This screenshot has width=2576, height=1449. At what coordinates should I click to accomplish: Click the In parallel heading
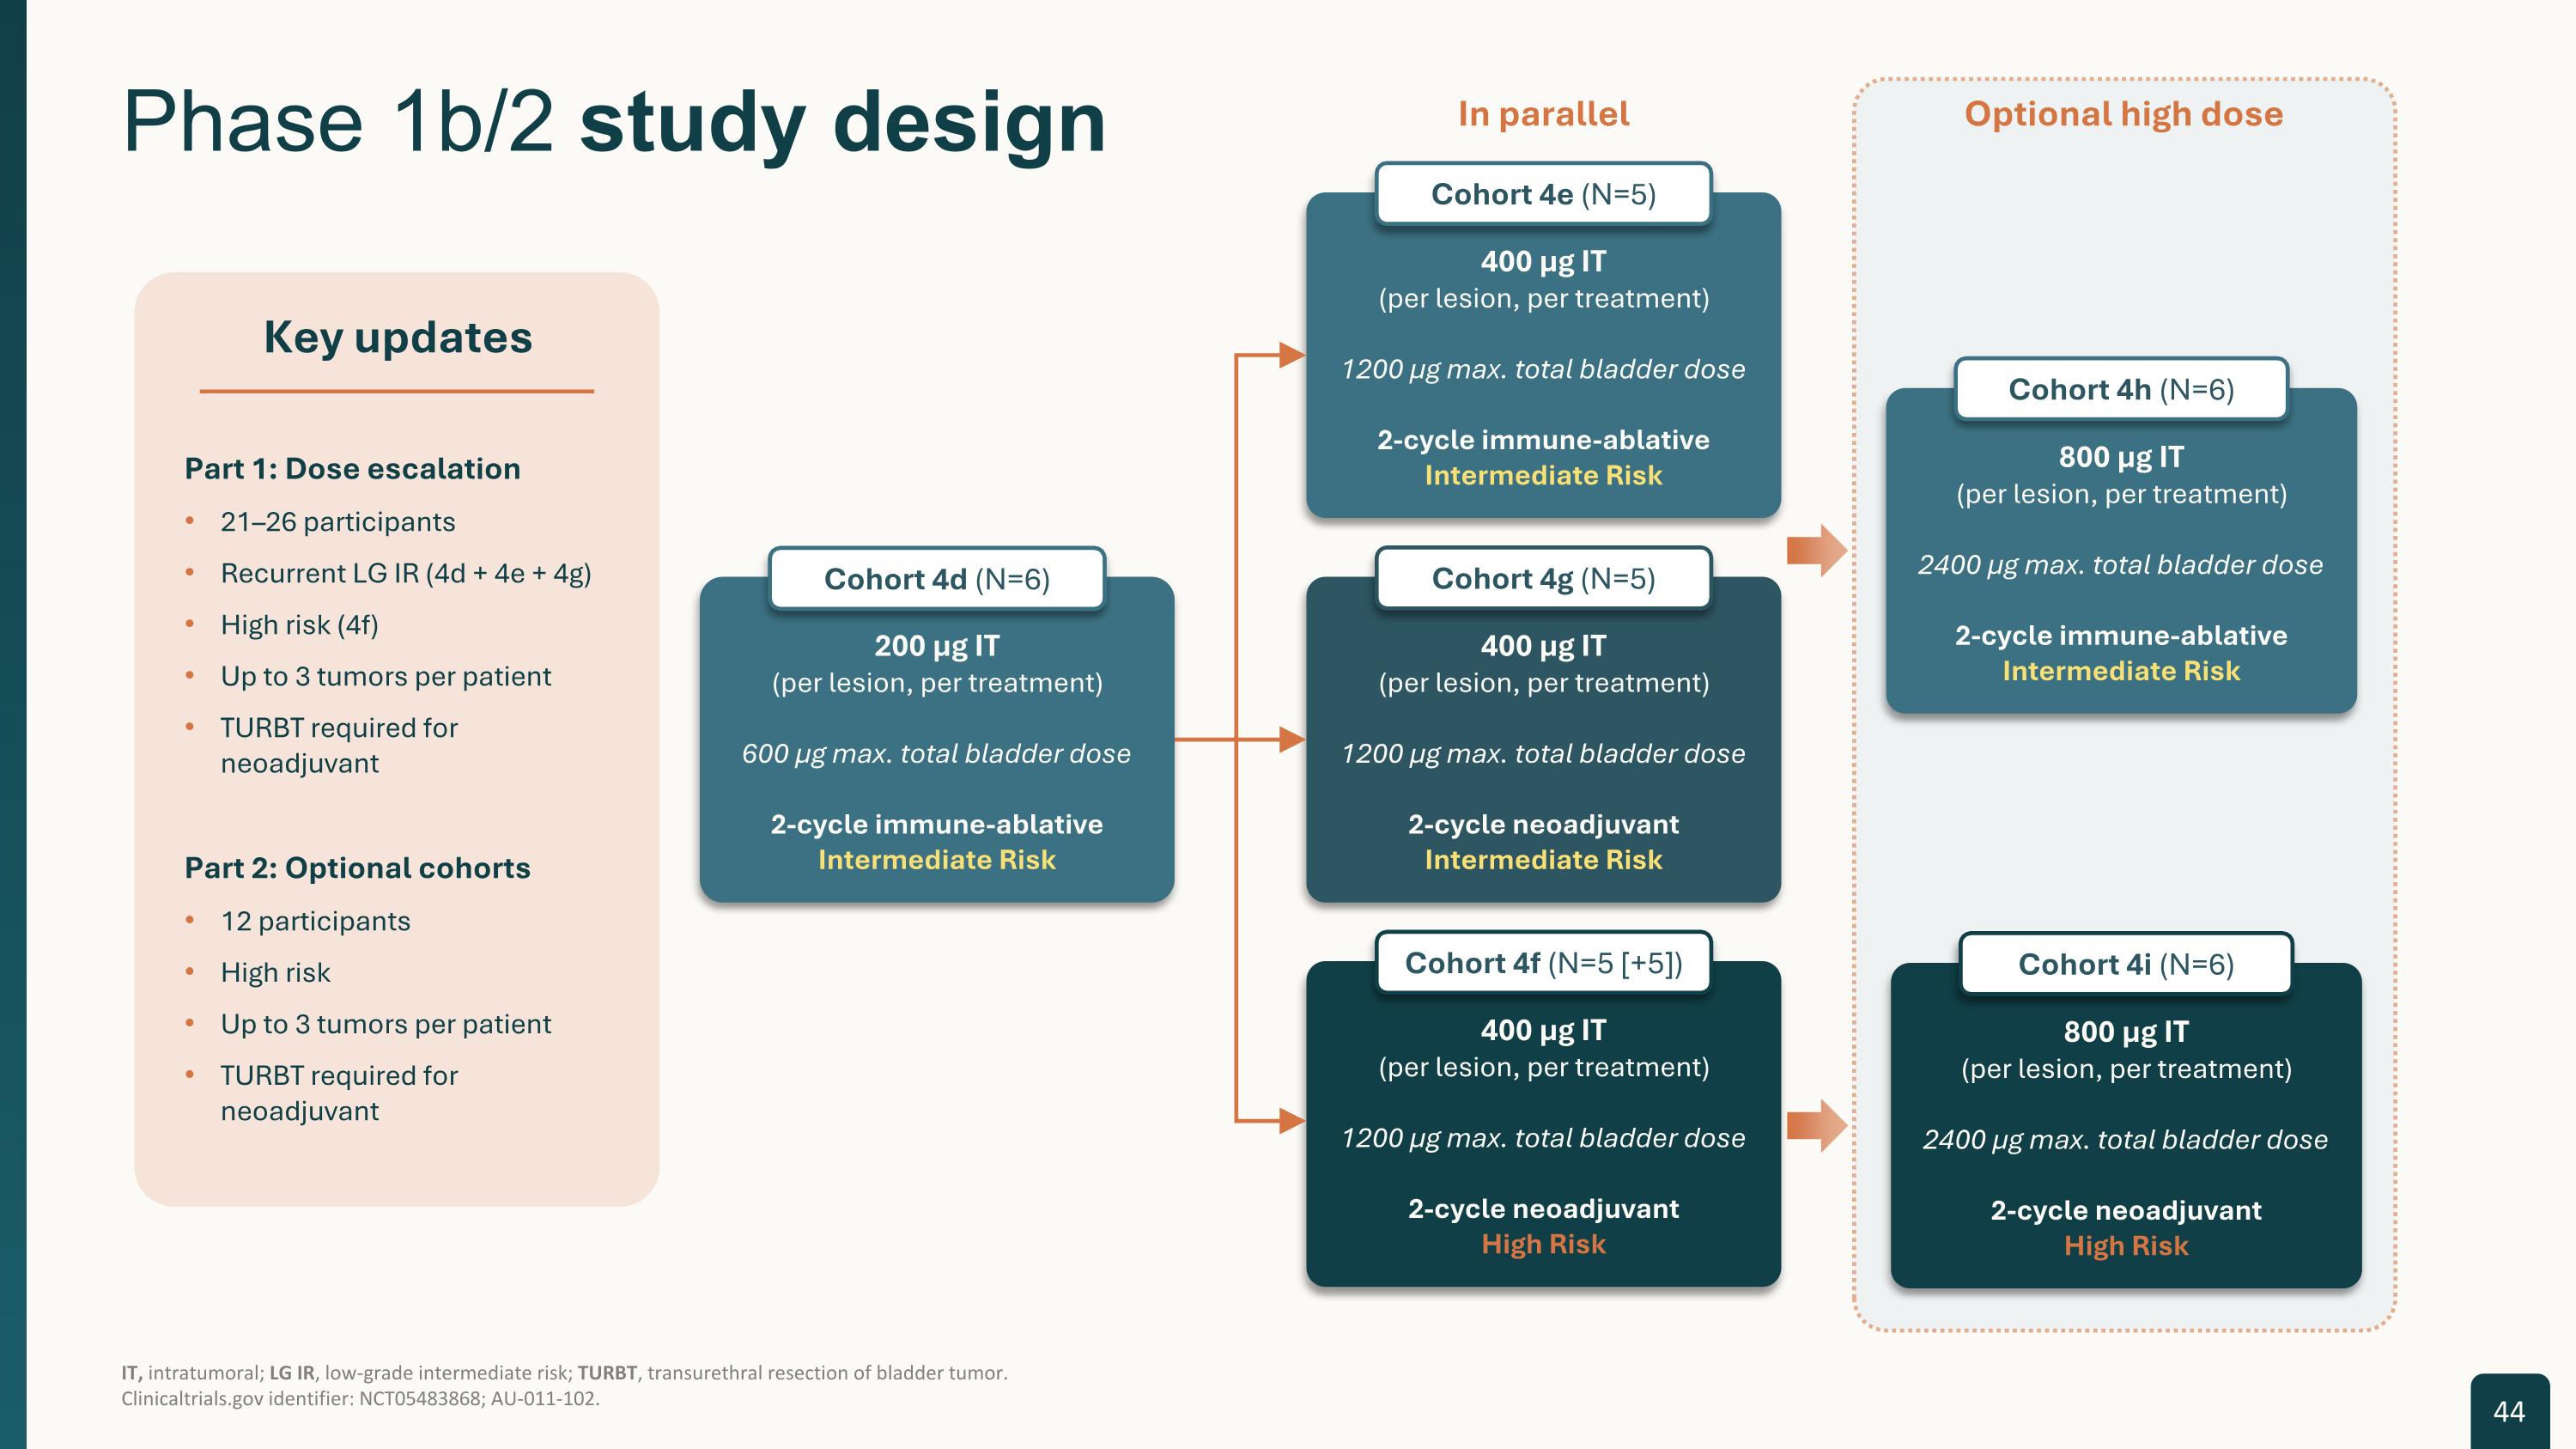coord(1543,114)
